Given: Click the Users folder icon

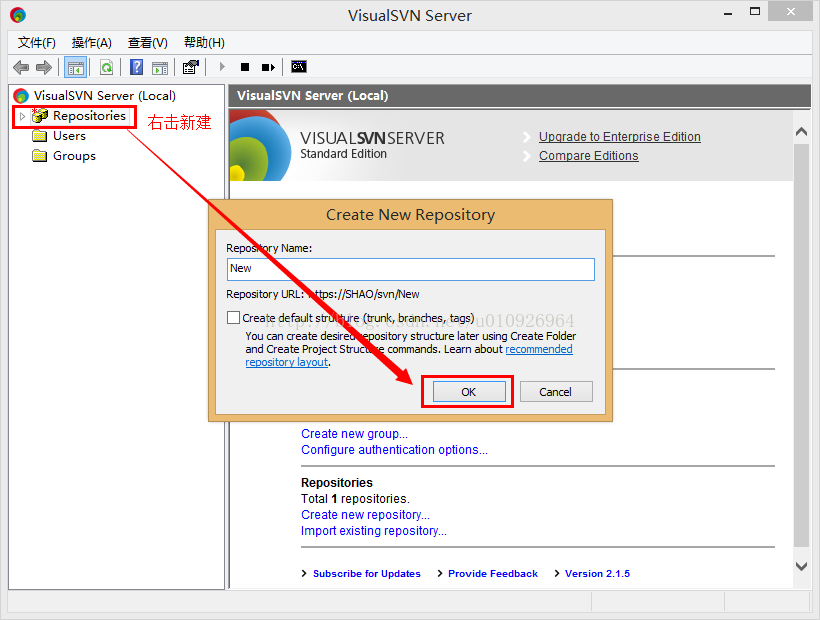Looking at the screenshot, I should [40, 136].
